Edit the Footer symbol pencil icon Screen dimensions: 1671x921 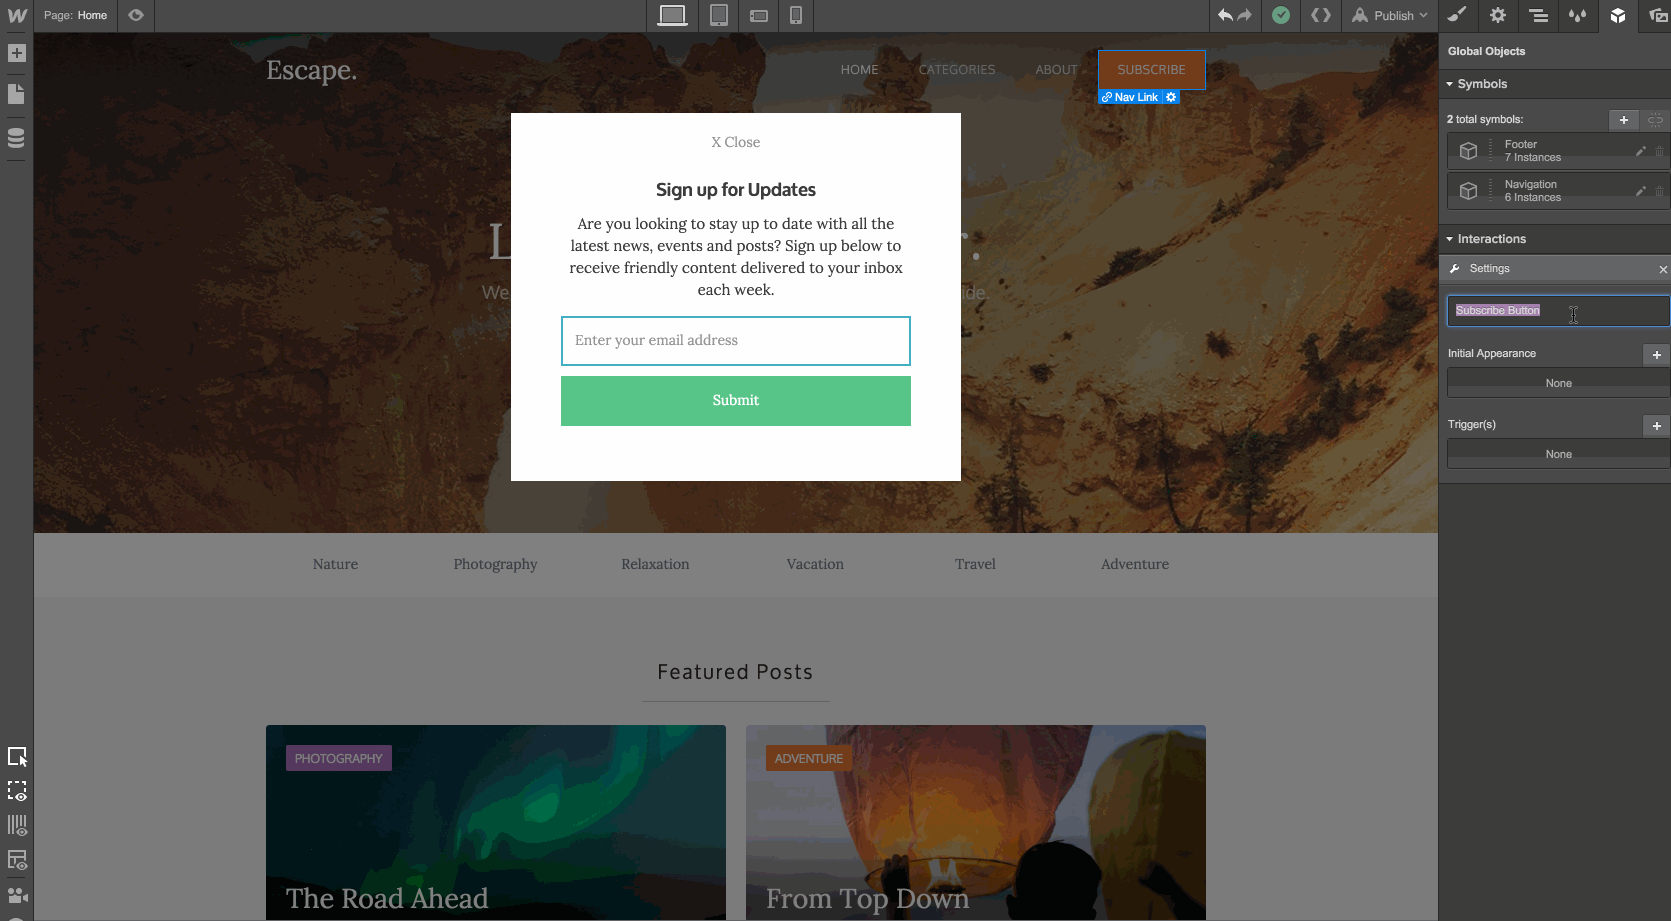pos(1640,151)
